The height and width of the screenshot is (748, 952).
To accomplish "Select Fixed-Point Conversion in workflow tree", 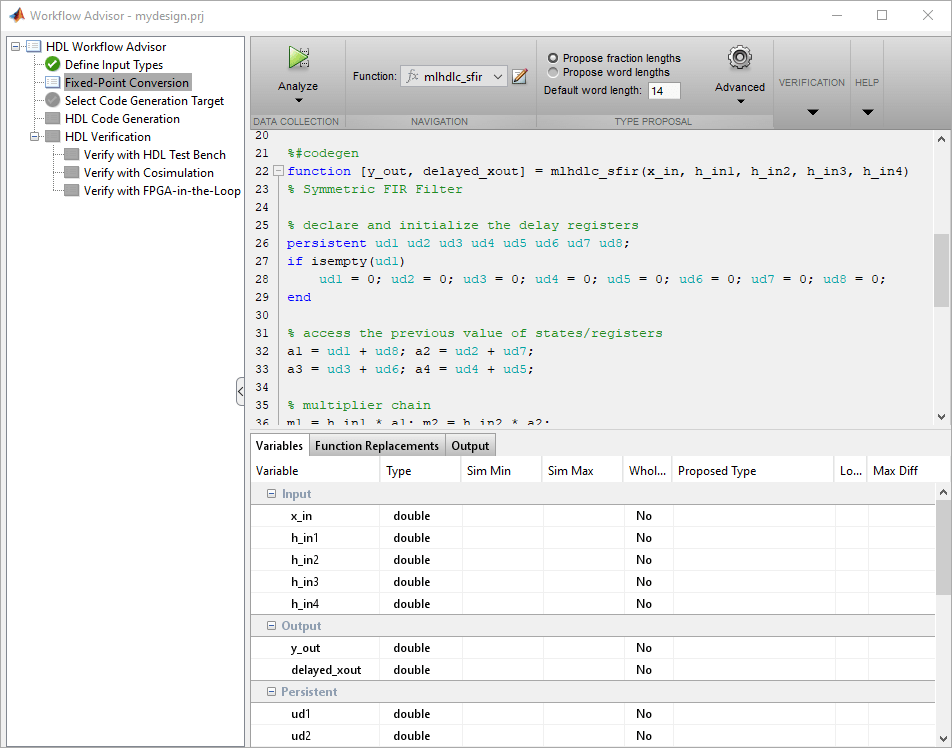I will [x=127, y=83].
